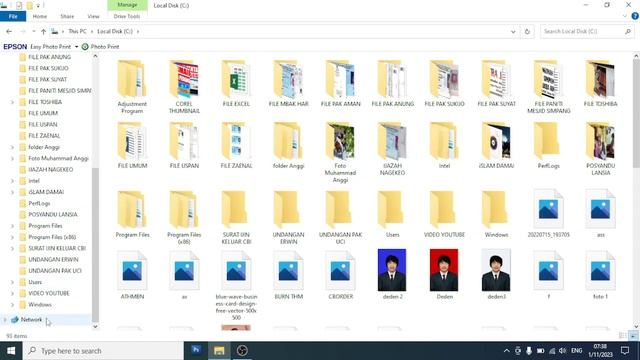Select the POSYANDU LANSIA folder in main pane

point(600,149)
